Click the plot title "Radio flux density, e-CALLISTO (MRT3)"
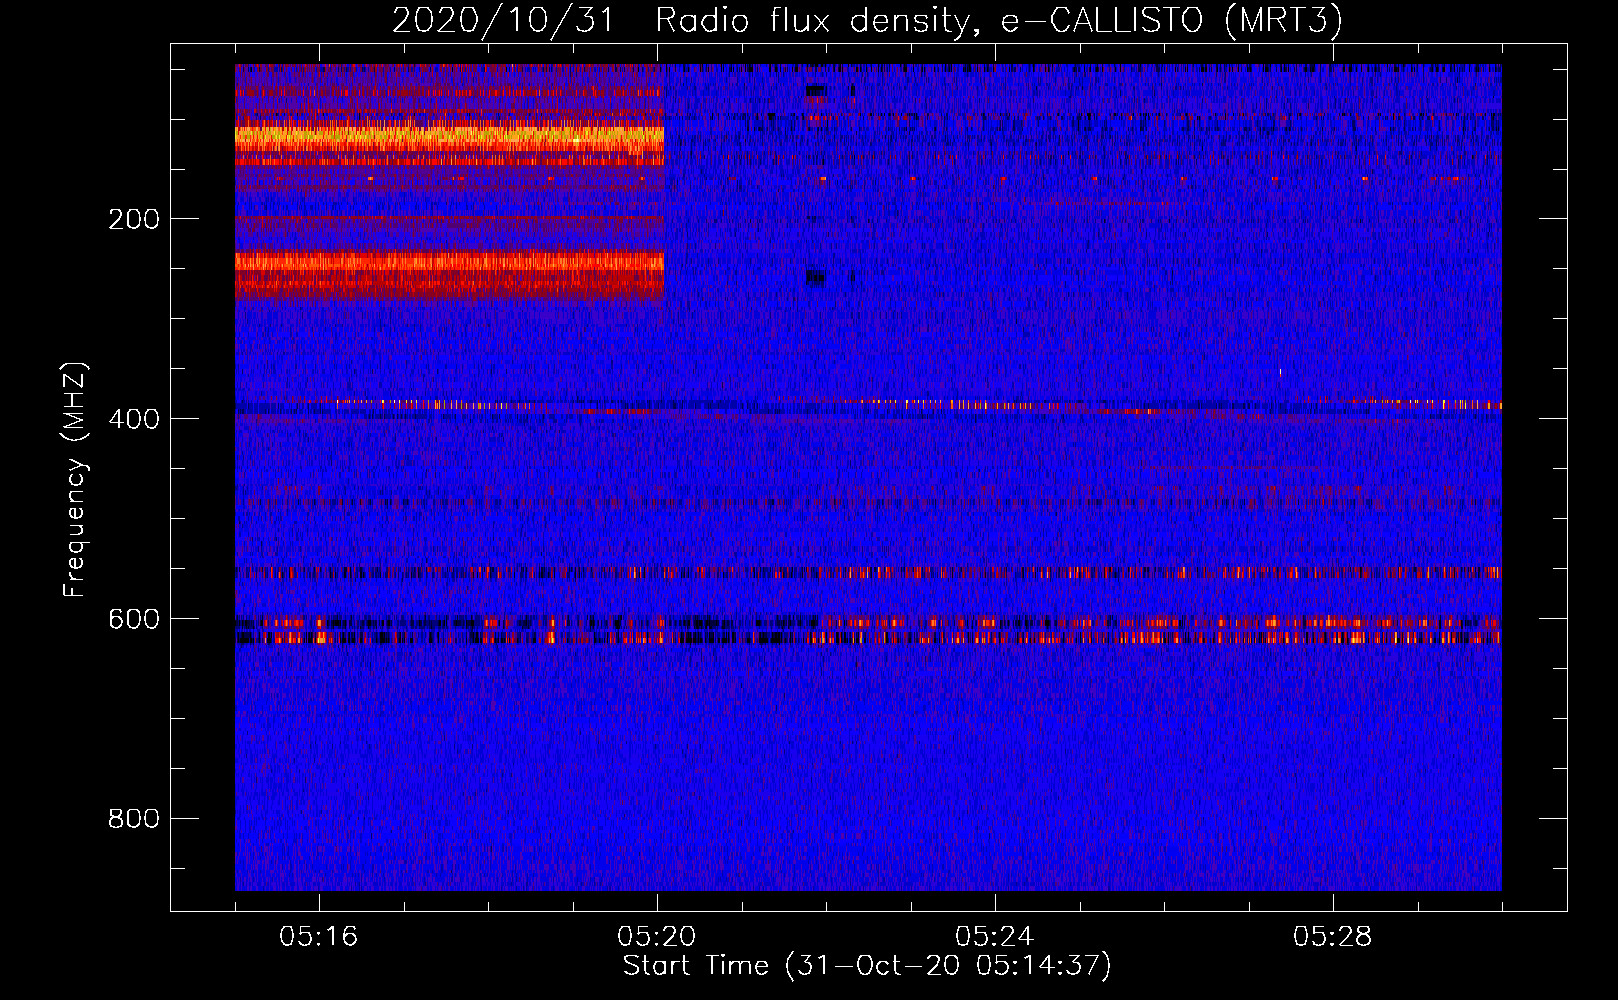The width and height of the screenshot is (1618, 1000). 999,20
